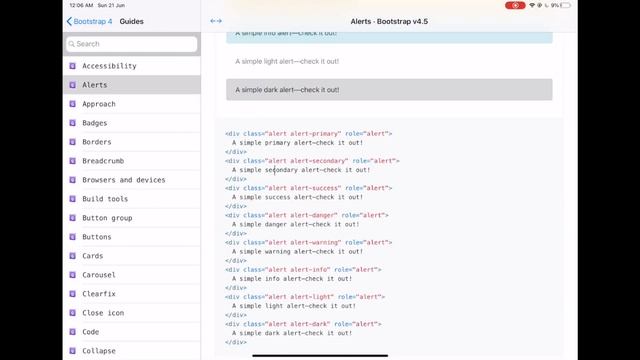Click the search magnifier icon
Screen dimensions: 640x360
click(x=72, y=44)
